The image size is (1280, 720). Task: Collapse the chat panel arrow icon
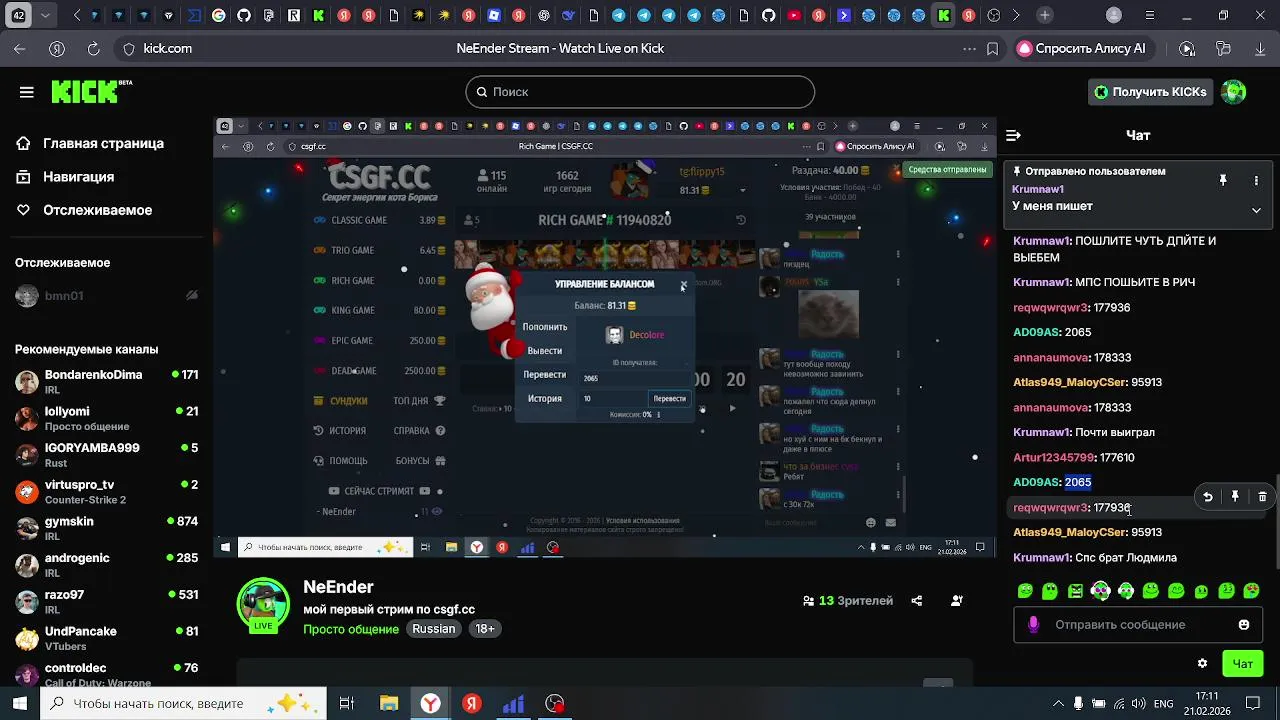pos(1013,135)
